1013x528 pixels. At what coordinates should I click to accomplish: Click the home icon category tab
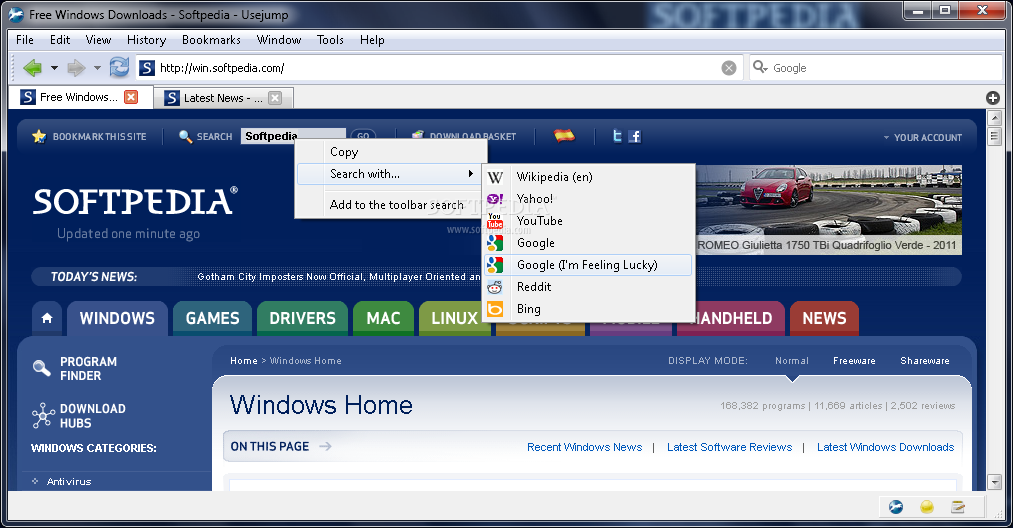(47, 318)
